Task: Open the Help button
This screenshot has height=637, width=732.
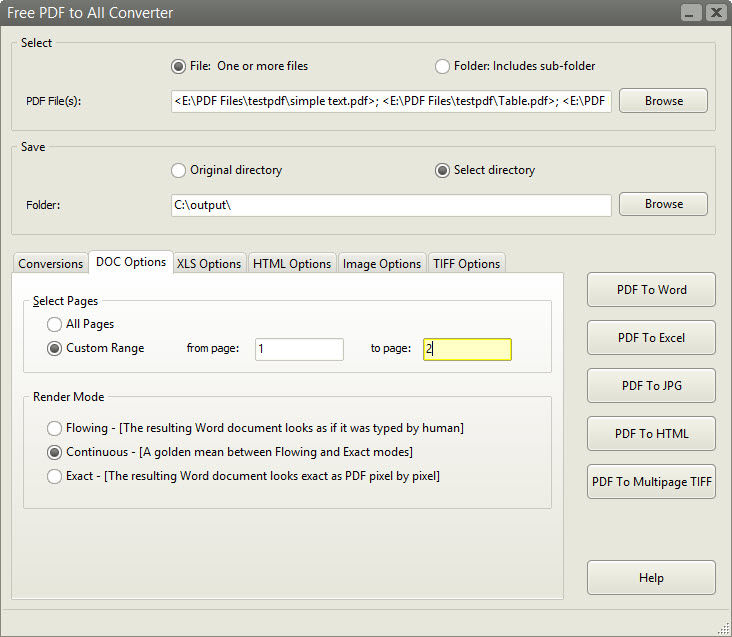Action: 651,578
